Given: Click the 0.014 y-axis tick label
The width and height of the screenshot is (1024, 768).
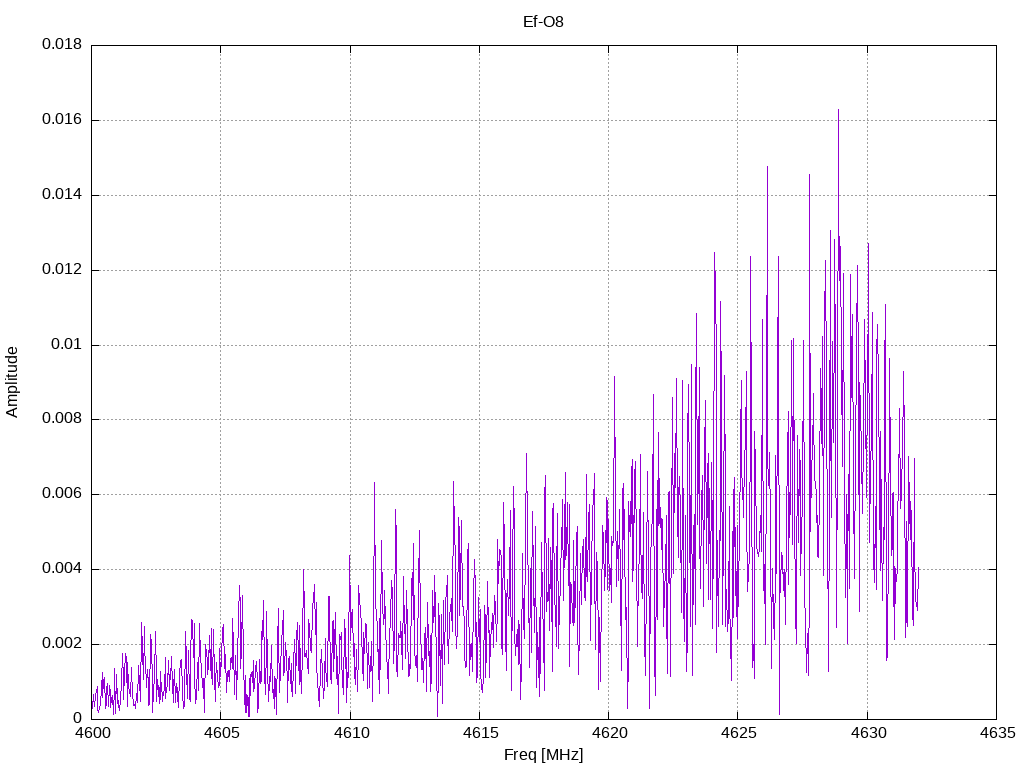Looking at the screenshot, I should [62, 195].
